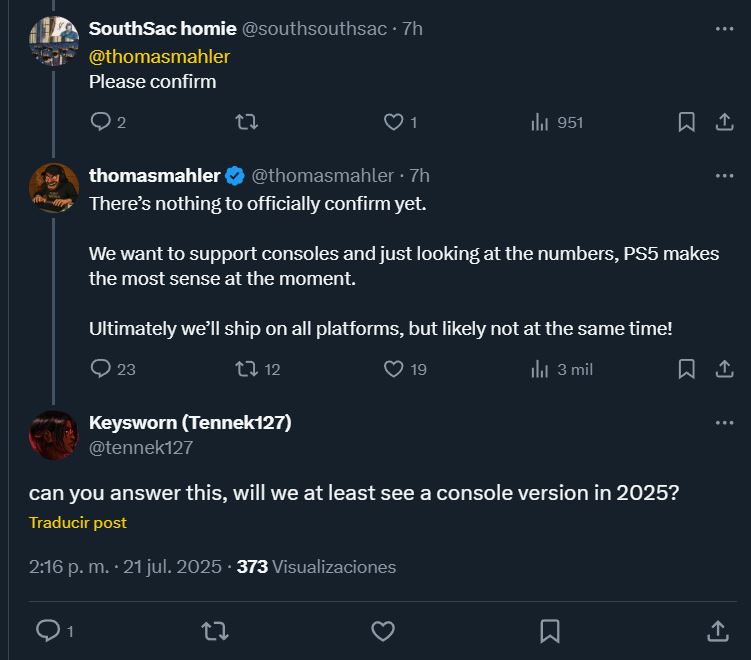Like Keysworn's main post
This screenshot has height=660, width=751.
pos(383,631)
